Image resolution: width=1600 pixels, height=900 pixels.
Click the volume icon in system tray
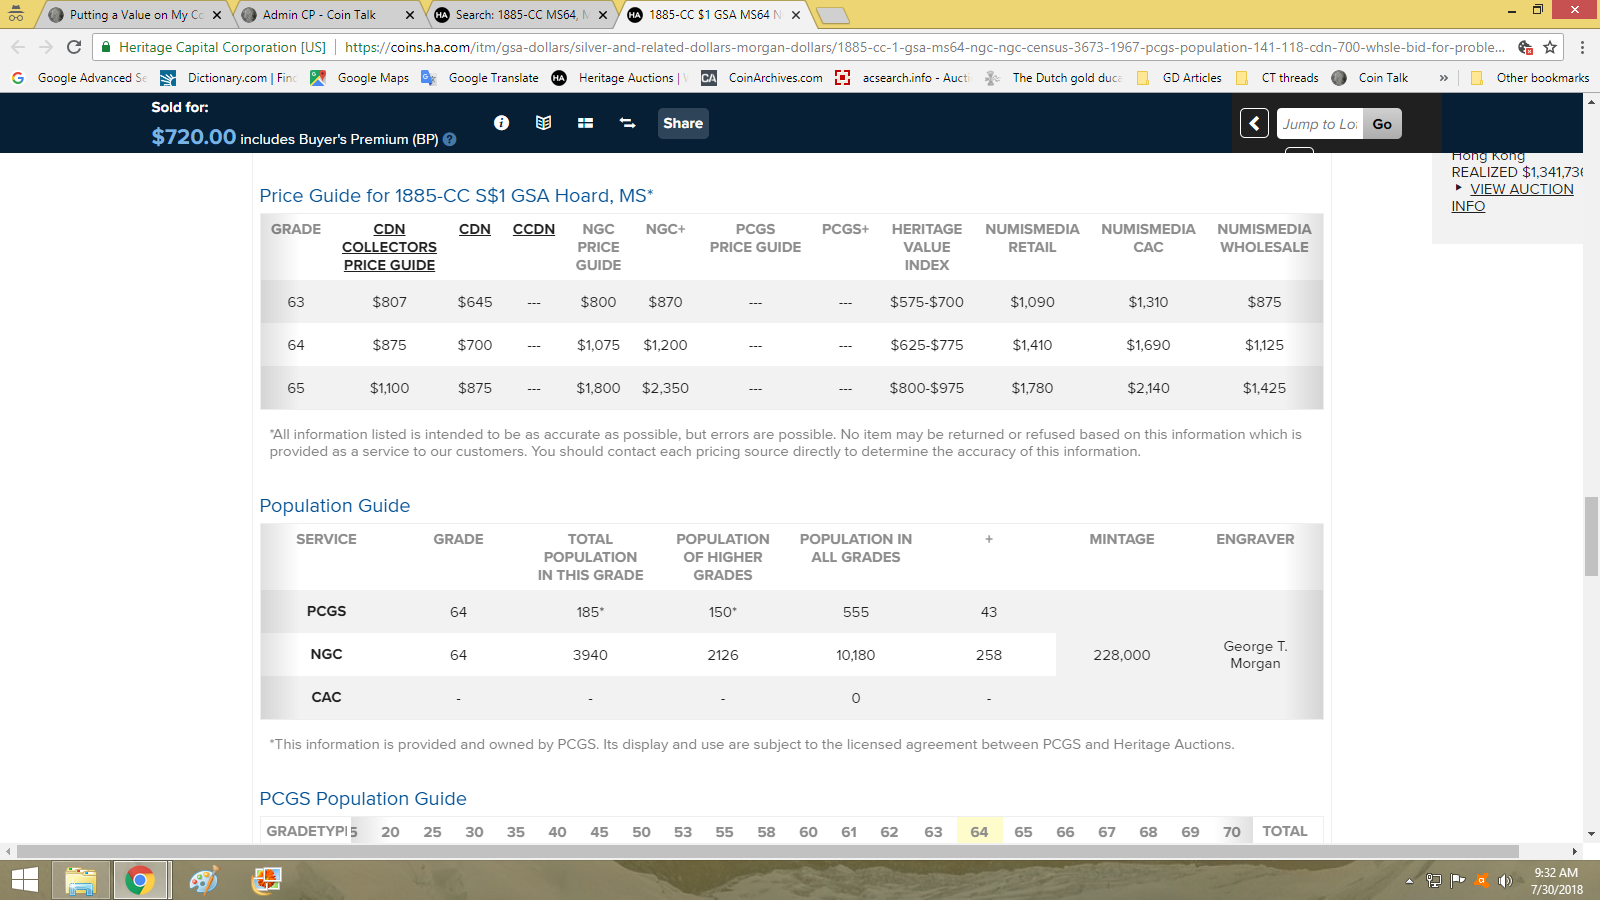click(1505, 881)
